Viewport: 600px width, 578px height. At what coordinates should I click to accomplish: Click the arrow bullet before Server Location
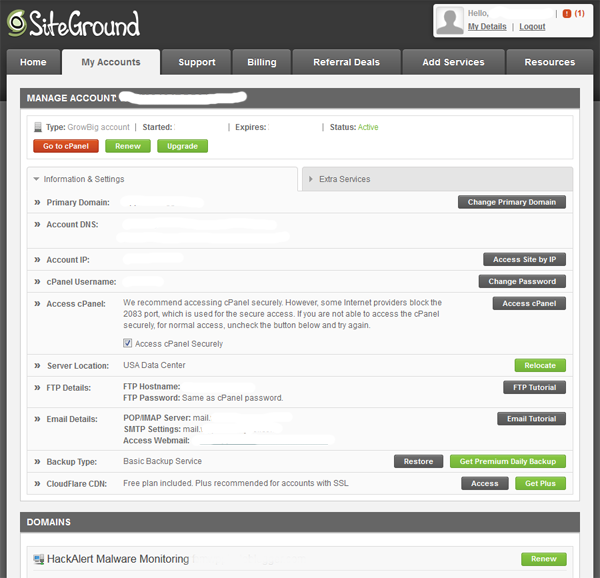[x=37, y=366]
